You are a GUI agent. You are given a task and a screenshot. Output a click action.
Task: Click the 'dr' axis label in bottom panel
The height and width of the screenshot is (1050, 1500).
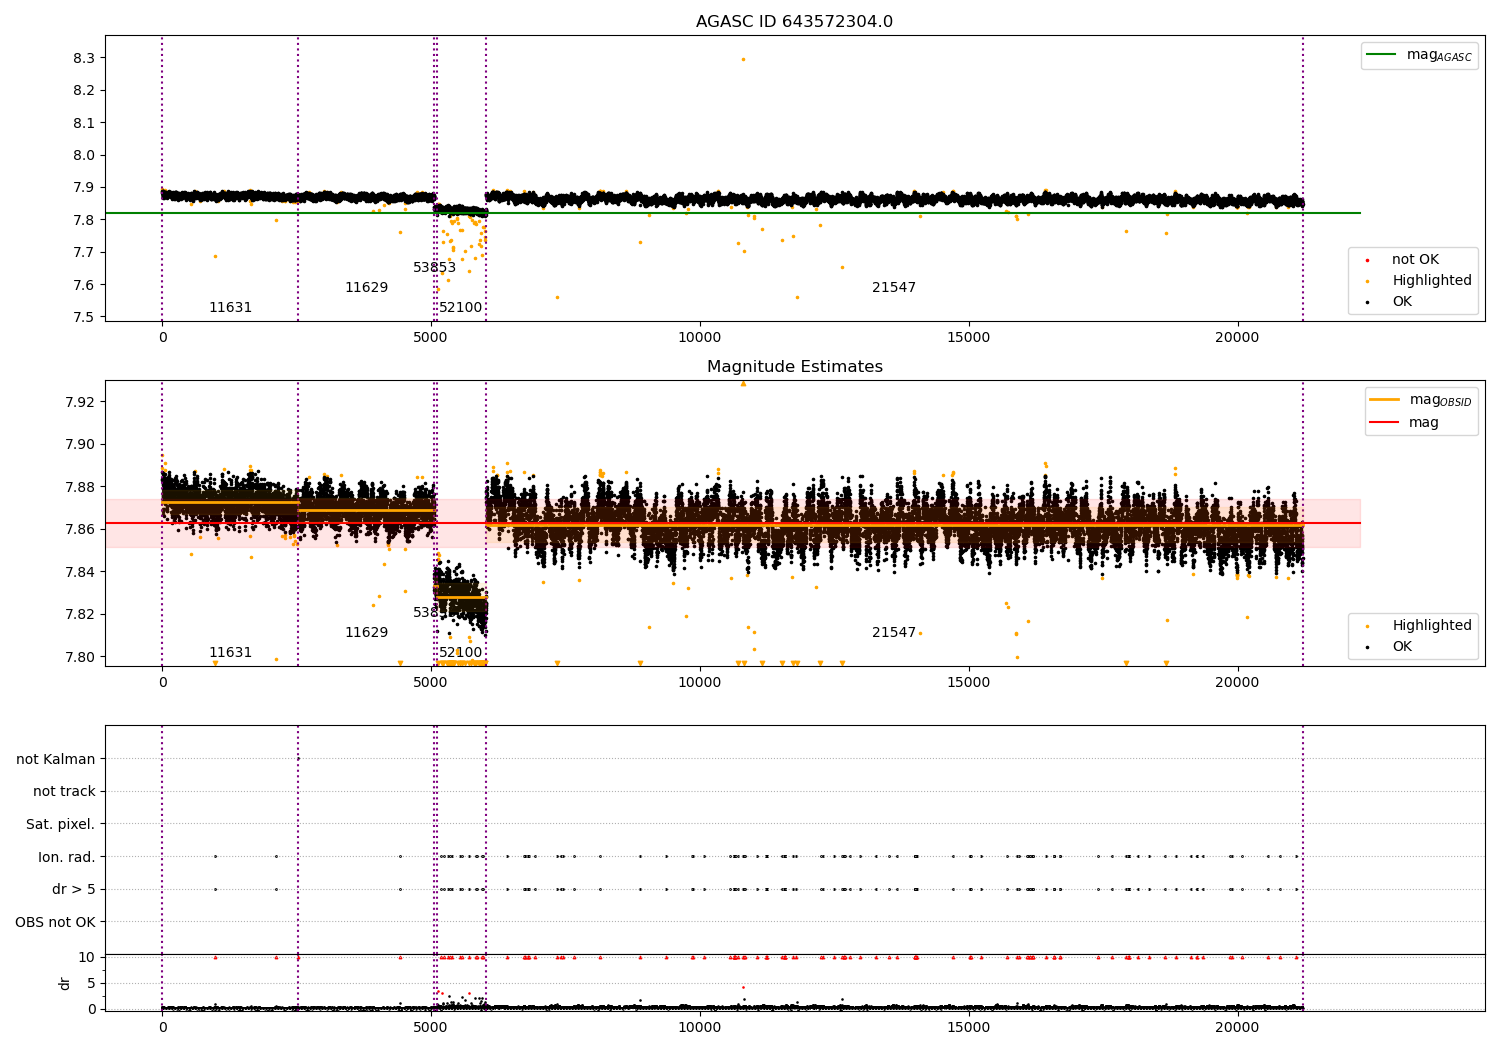point(65,983)
